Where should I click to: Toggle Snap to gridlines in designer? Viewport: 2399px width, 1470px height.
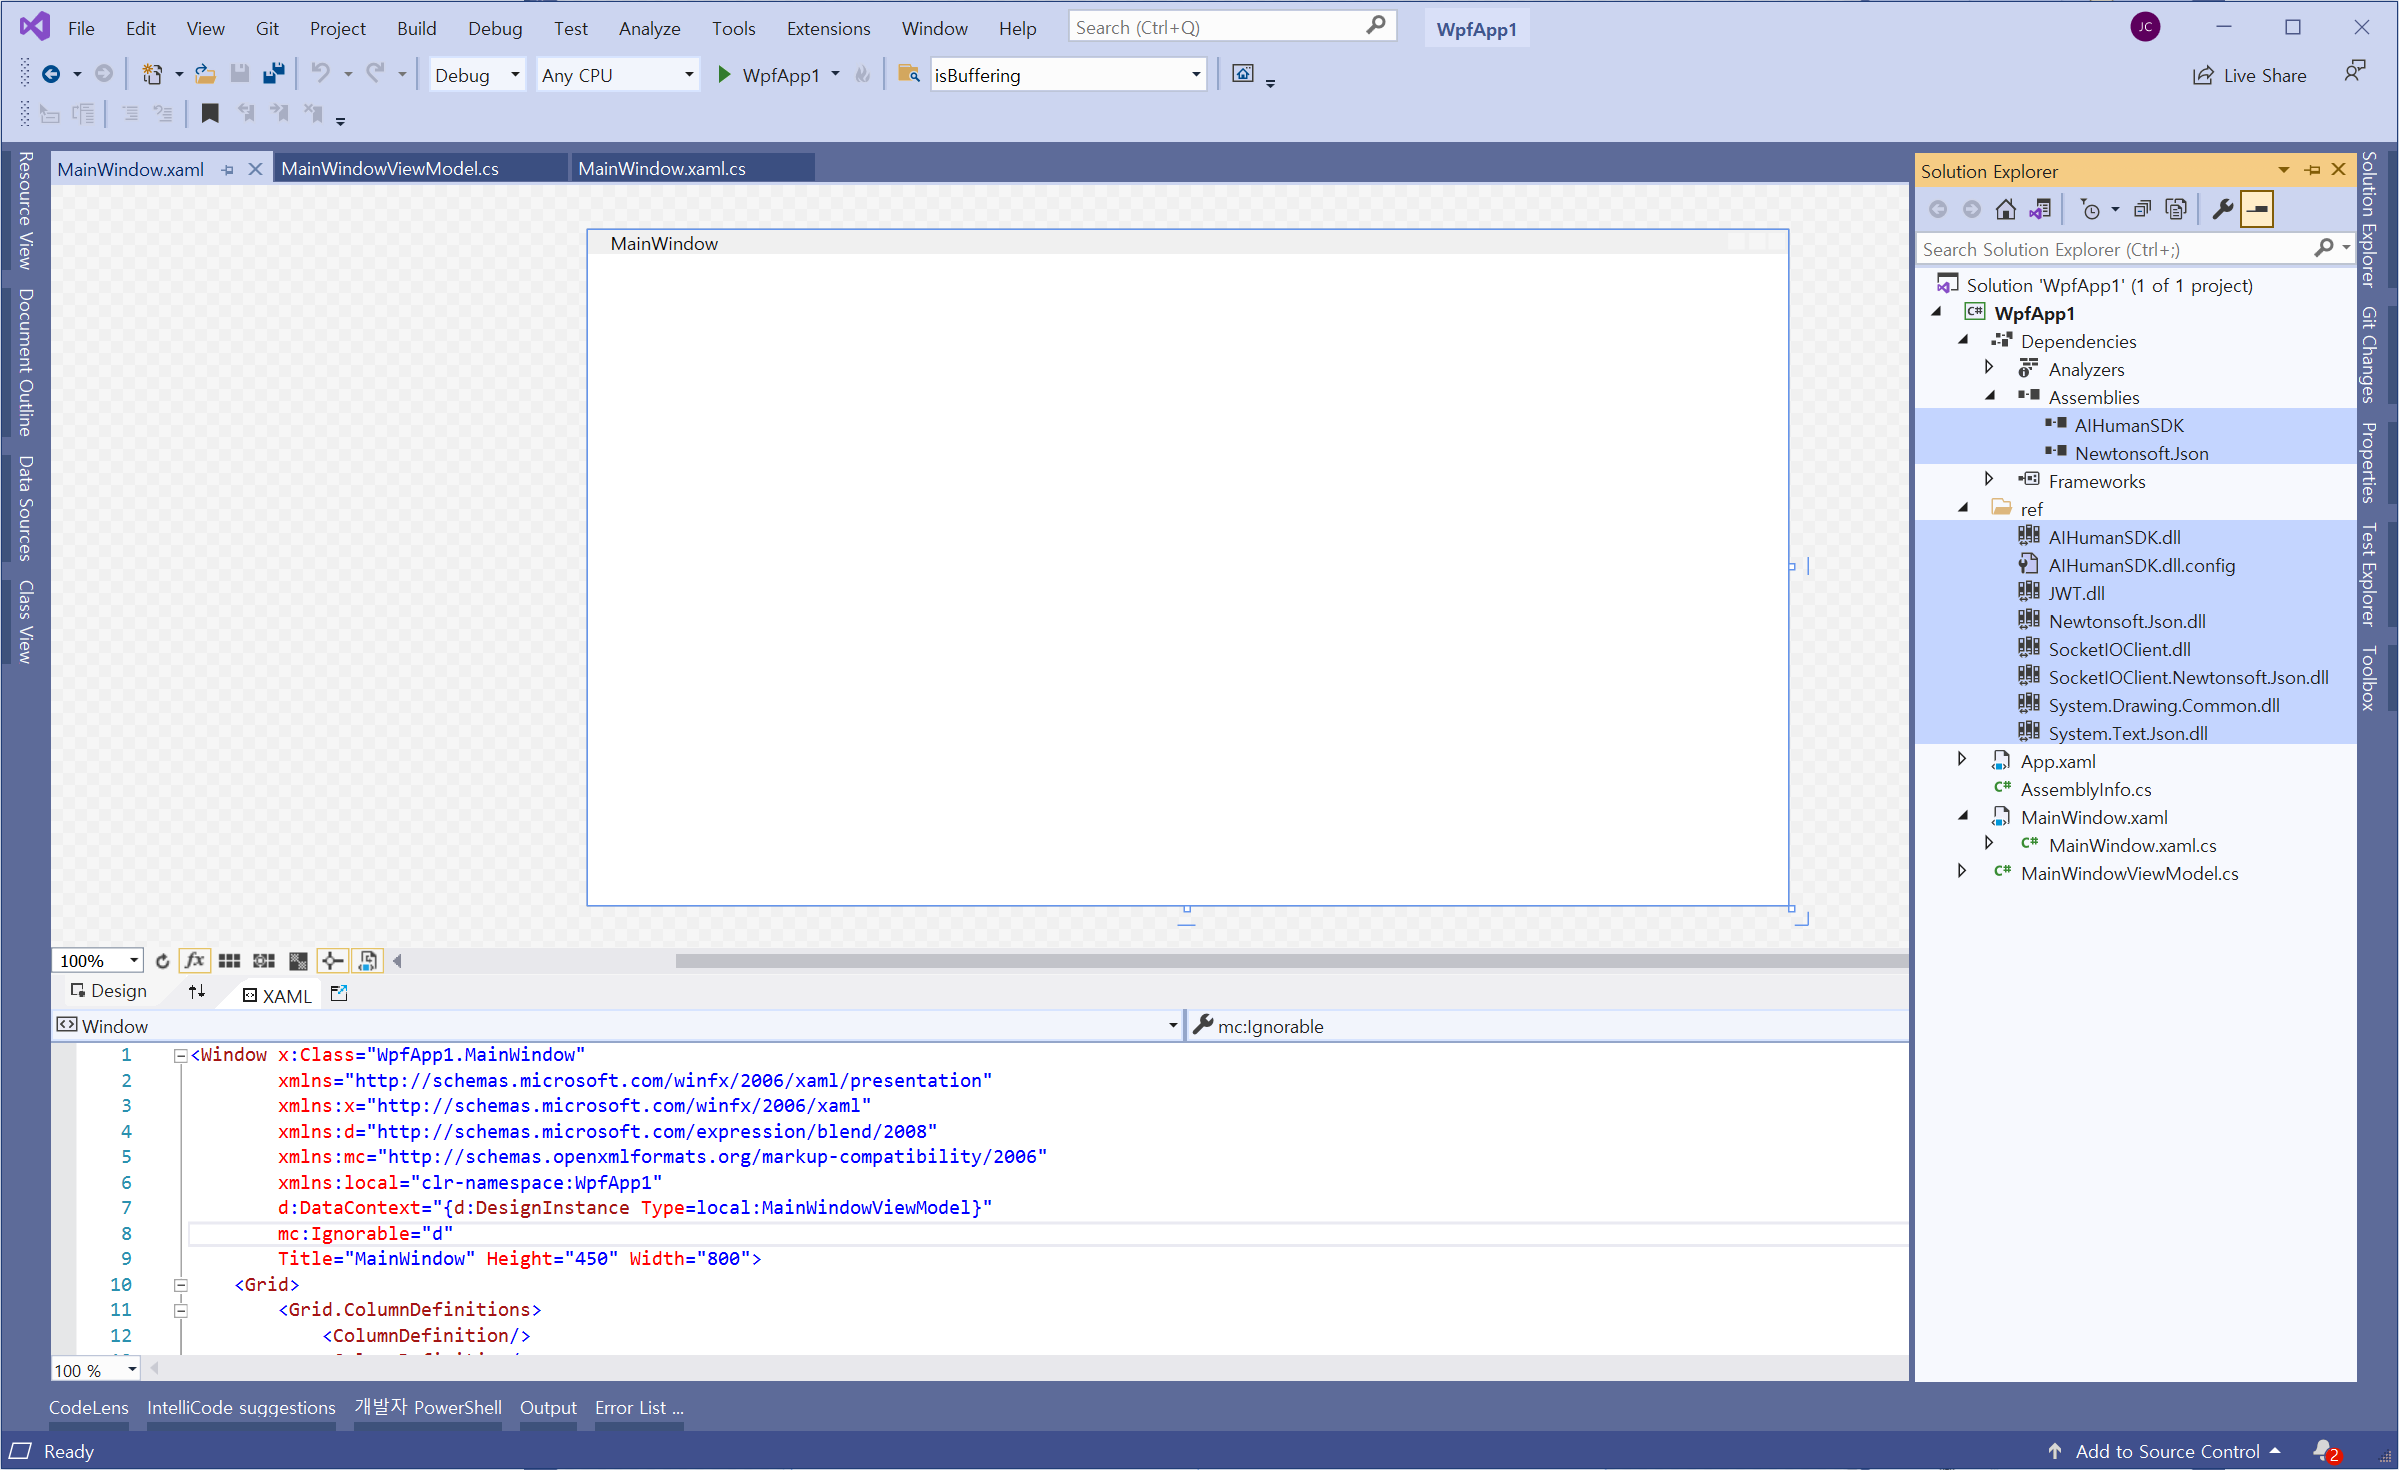click(264, 961)
